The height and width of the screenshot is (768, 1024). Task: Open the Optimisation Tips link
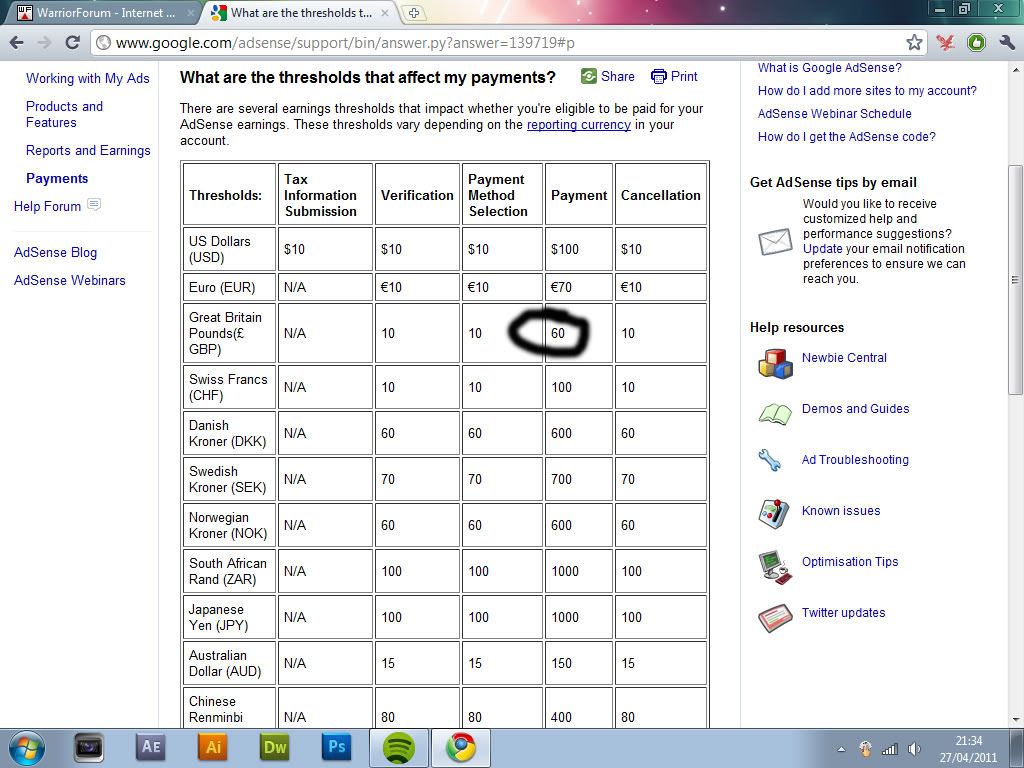[850, 562]
